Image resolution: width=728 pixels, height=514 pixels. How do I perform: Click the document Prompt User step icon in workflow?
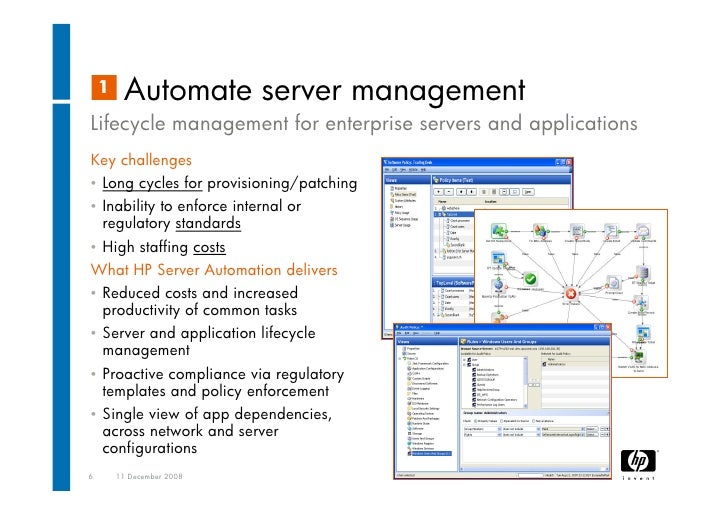tap(613, 282)
